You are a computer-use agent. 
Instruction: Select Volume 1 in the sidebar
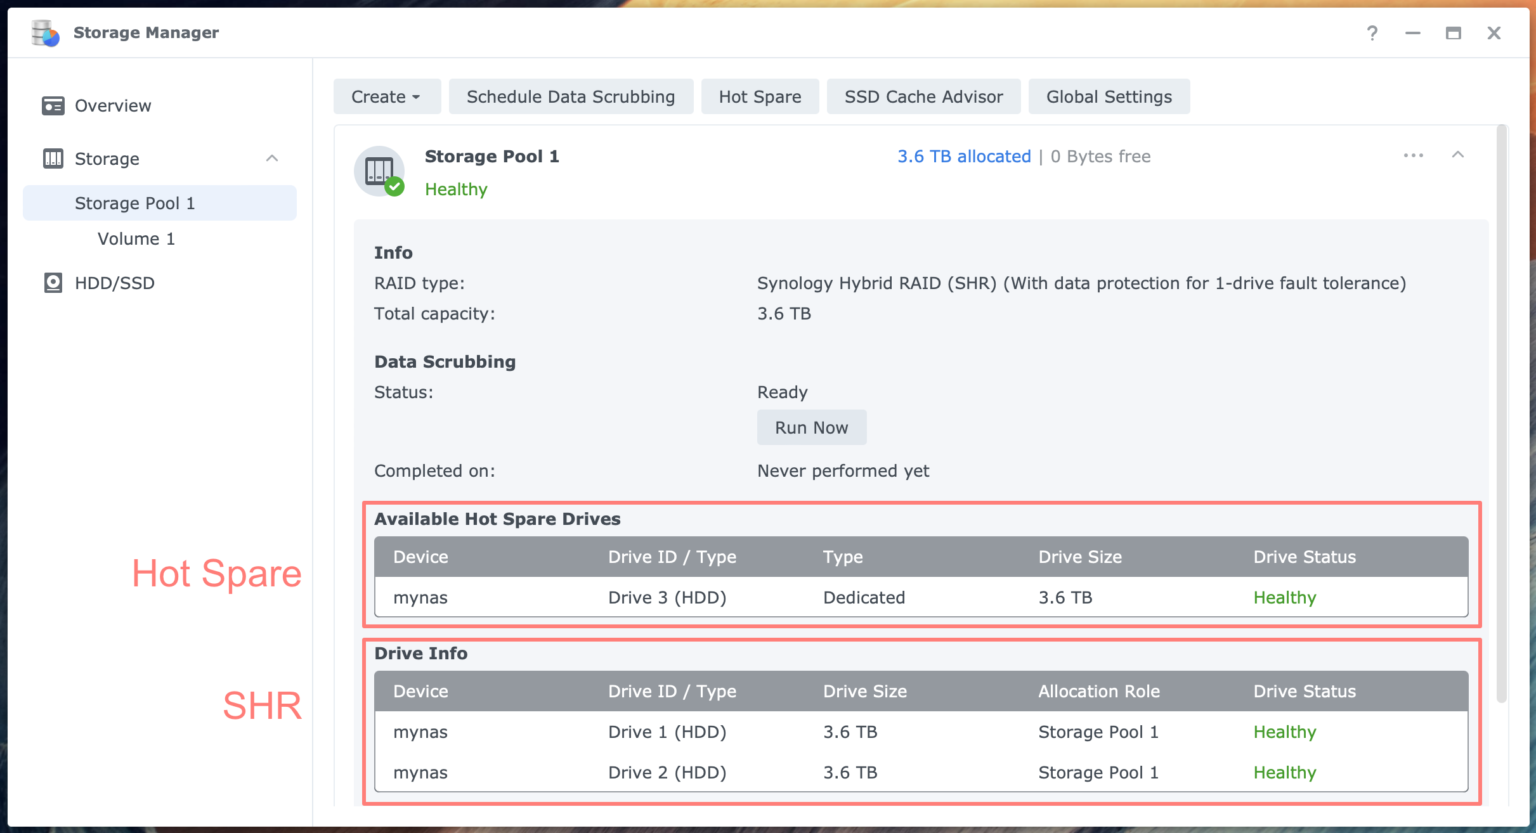point(136,238)
